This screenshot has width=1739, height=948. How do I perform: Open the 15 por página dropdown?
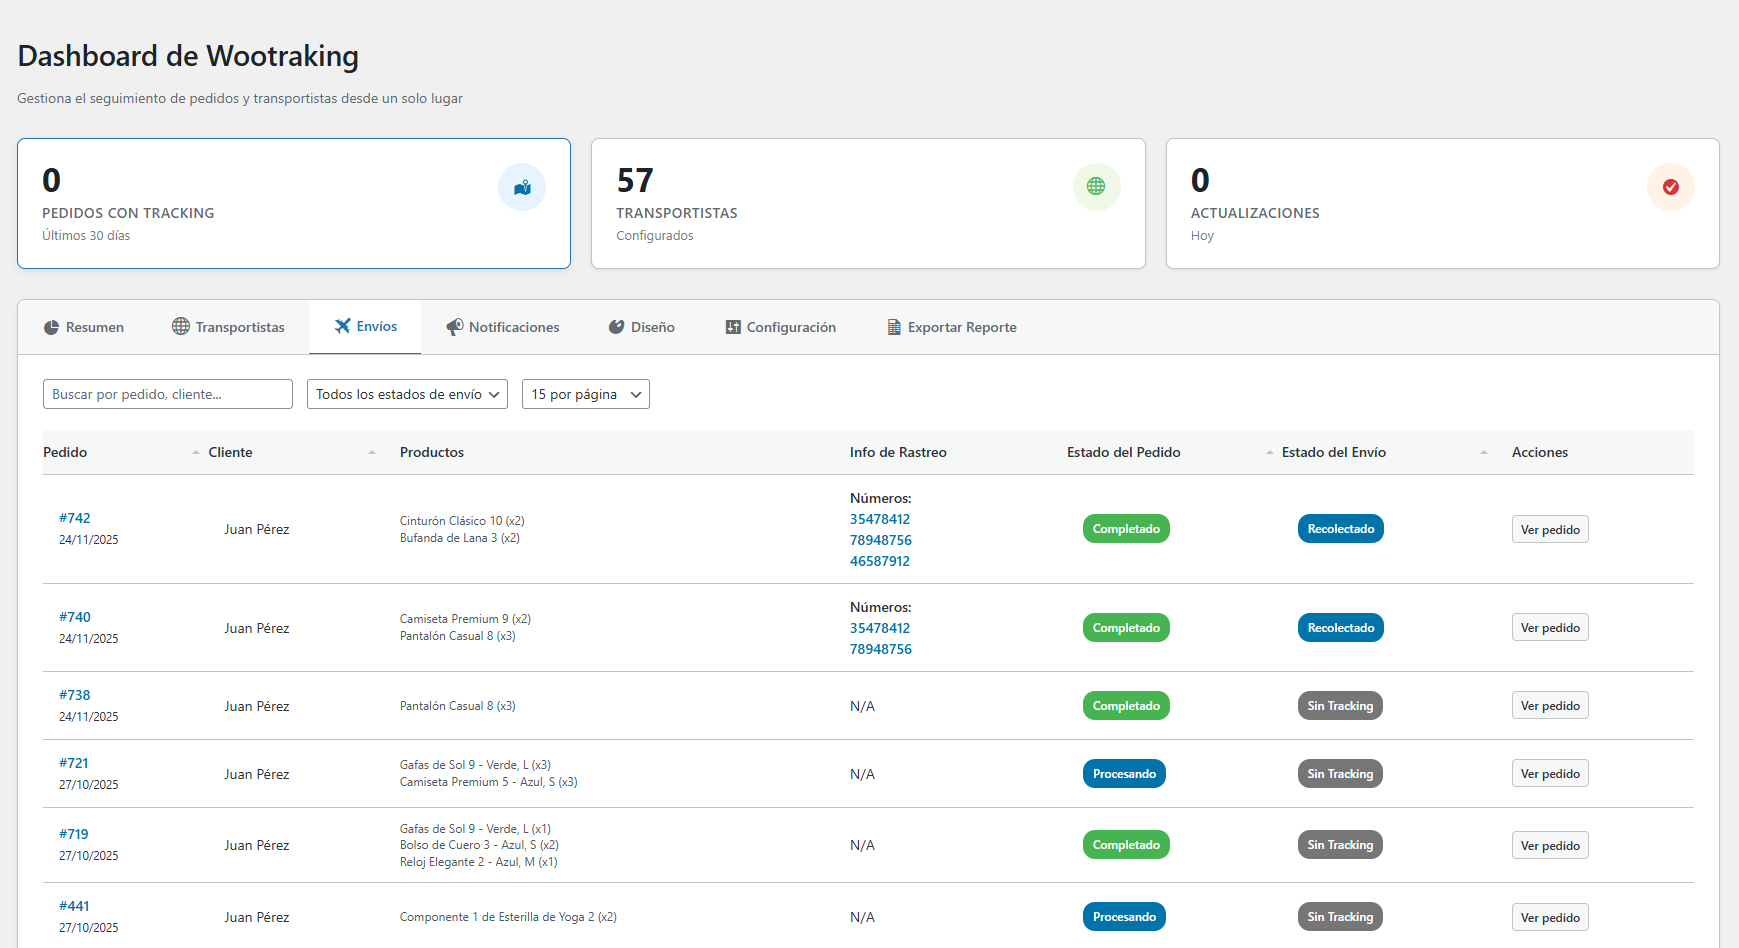pos(585,394)
